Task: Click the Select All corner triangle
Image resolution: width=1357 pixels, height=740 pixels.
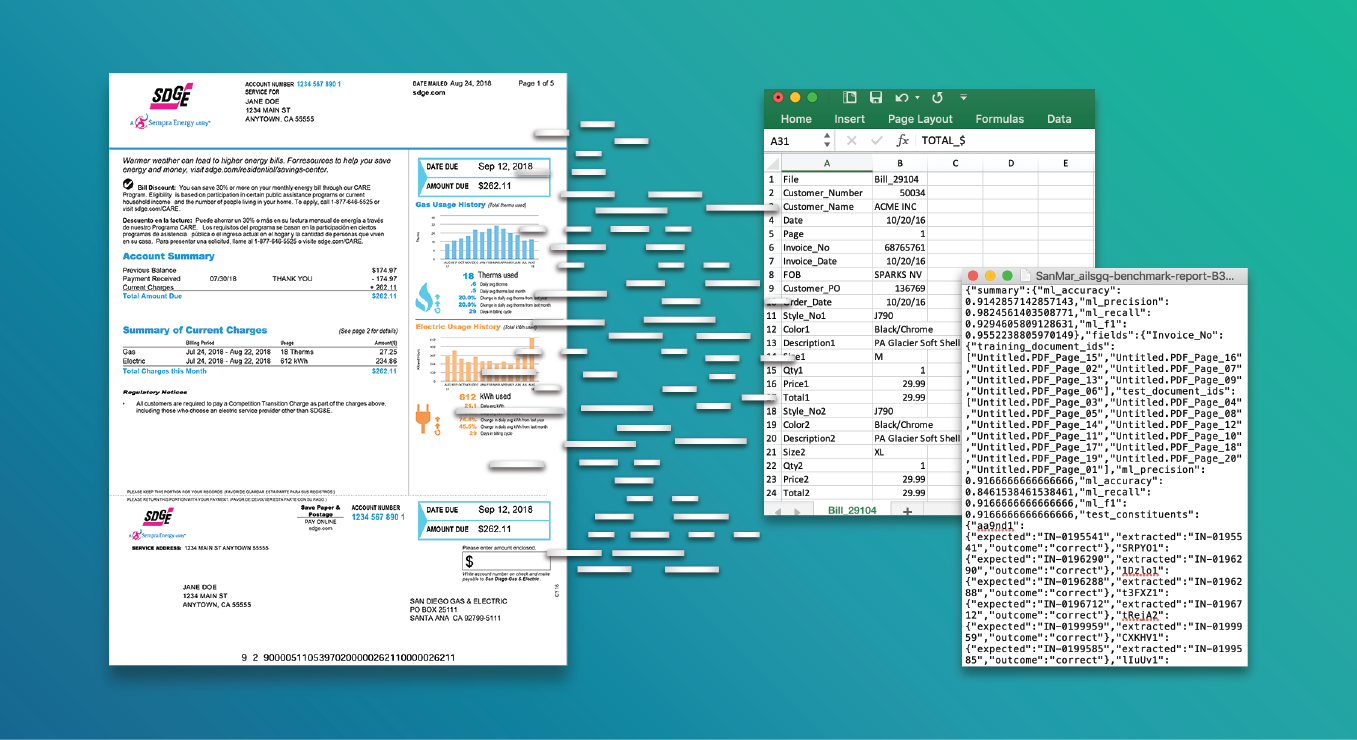Action: pyautogui.click(x=772, y=164)
